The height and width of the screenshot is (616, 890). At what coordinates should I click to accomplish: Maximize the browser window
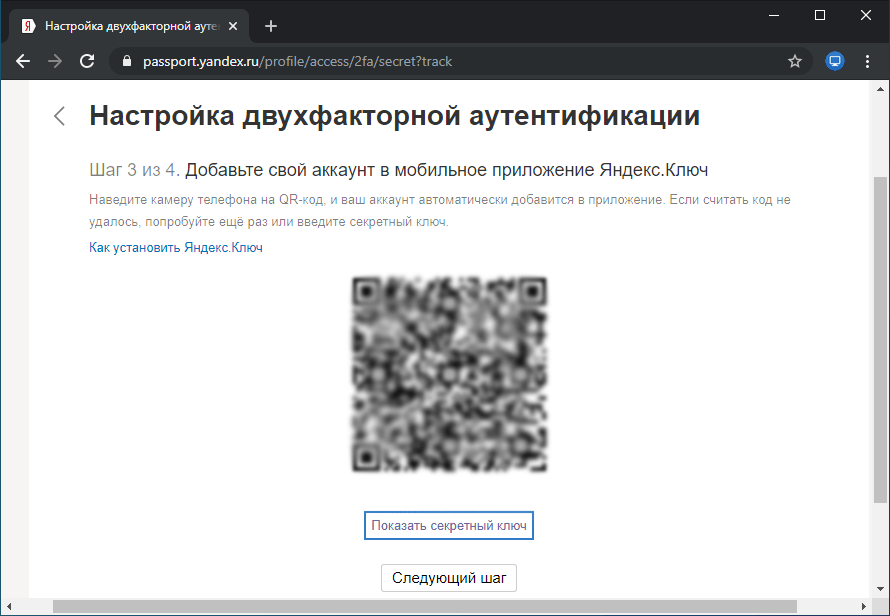point(820,15)
